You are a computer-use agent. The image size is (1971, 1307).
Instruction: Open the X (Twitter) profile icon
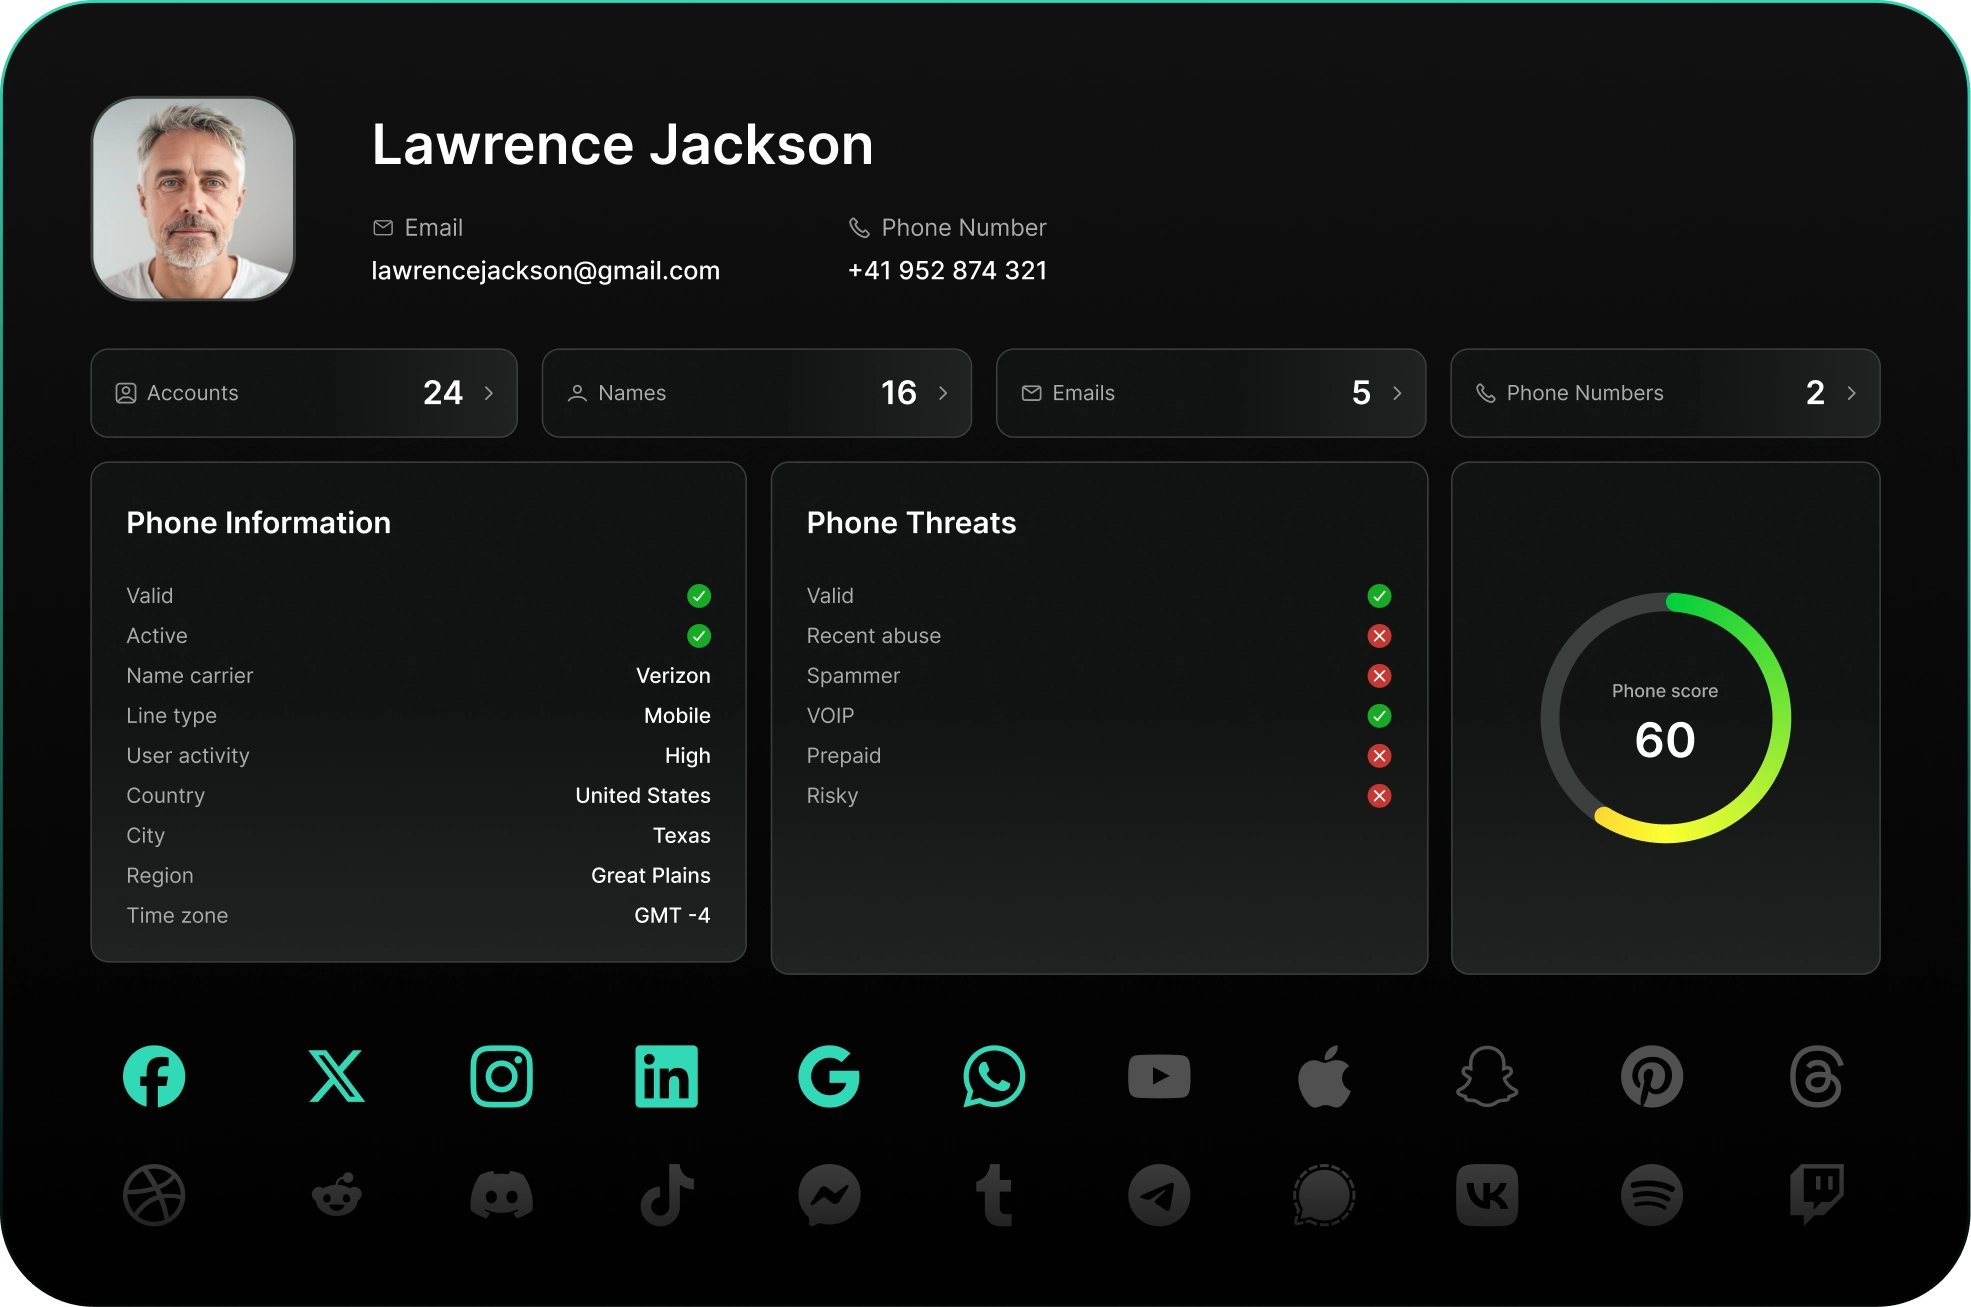tap(337, 1076)
